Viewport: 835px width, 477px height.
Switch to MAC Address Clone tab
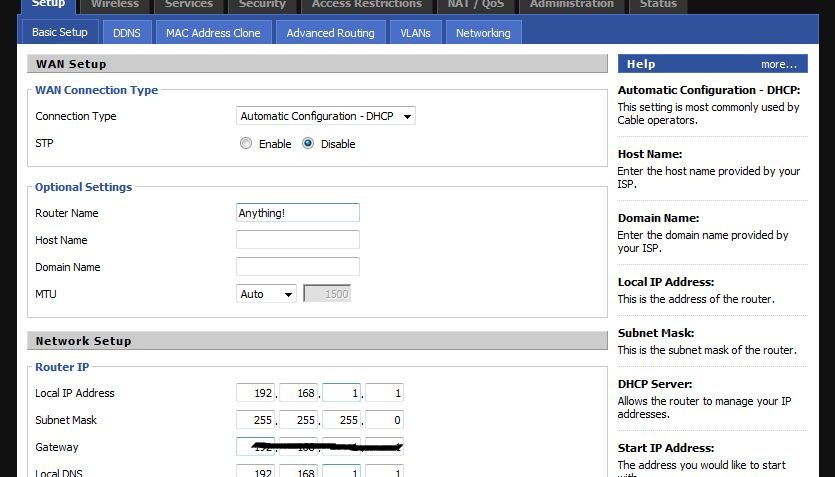tap(213, 33)
